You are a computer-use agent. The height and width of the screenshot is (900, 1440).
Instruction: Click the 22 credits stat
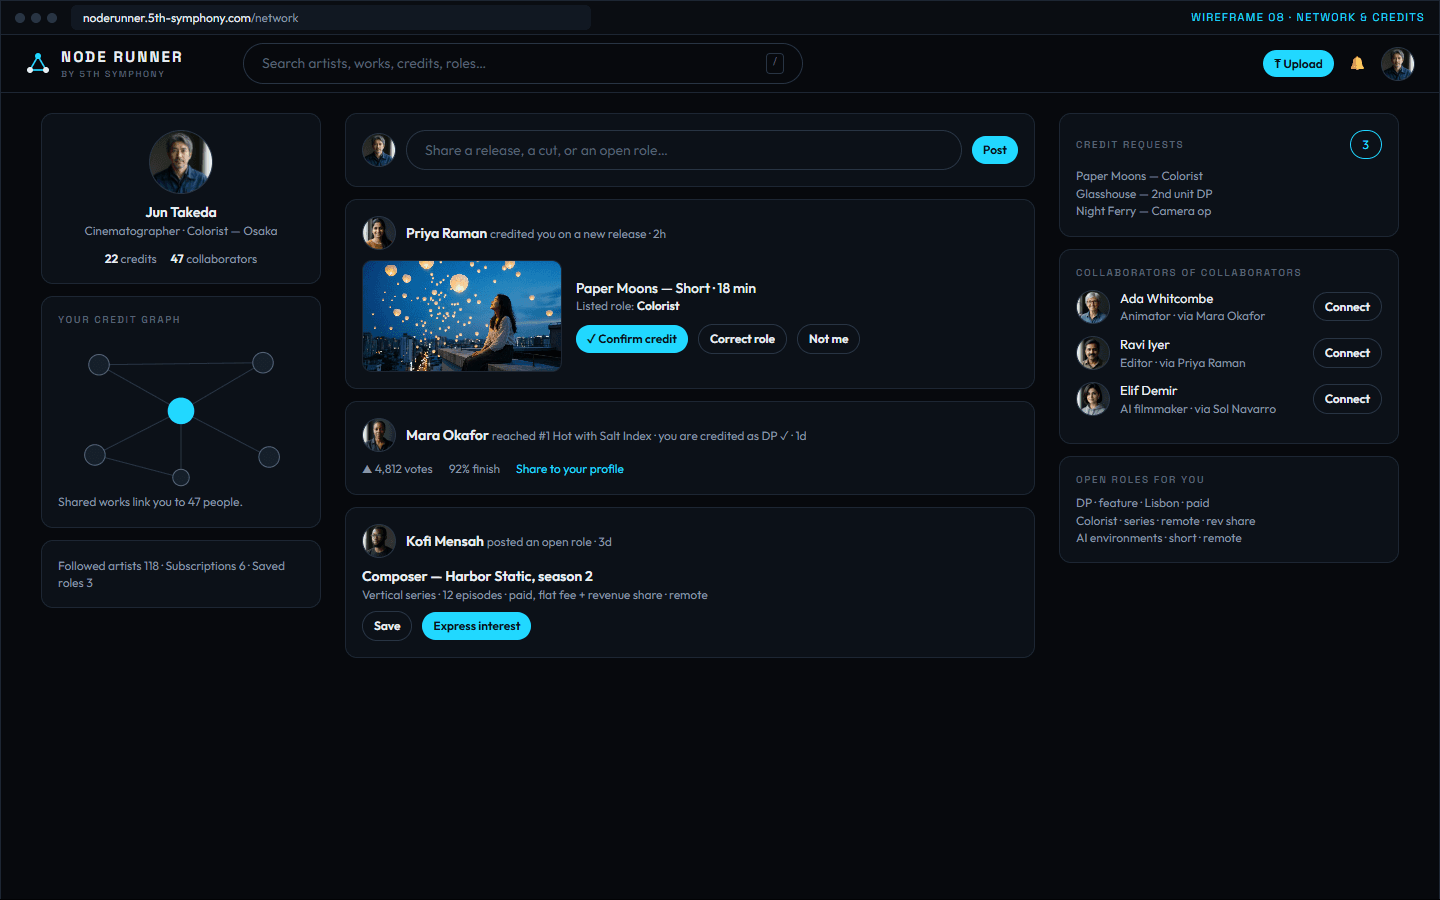[131, 259]
